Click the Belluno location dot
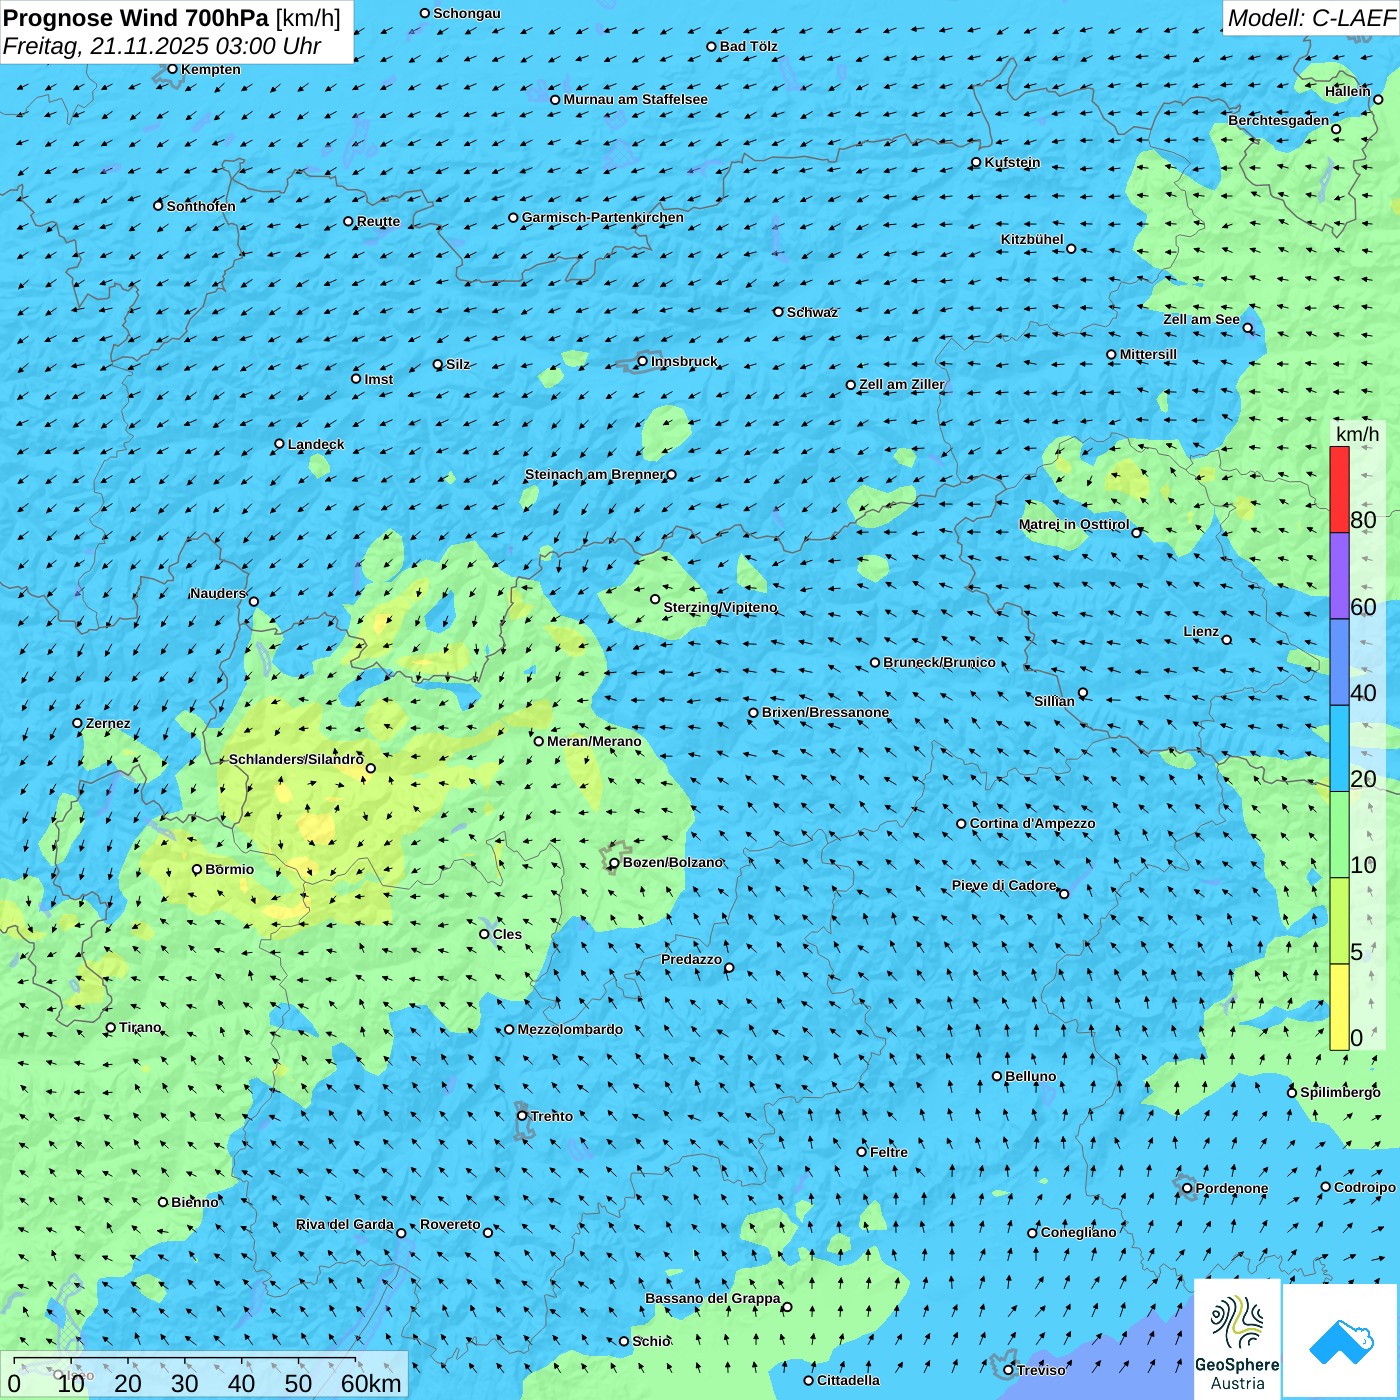The height and width of the screenshot is (1400, 1400). click(x=997, y=1076)
